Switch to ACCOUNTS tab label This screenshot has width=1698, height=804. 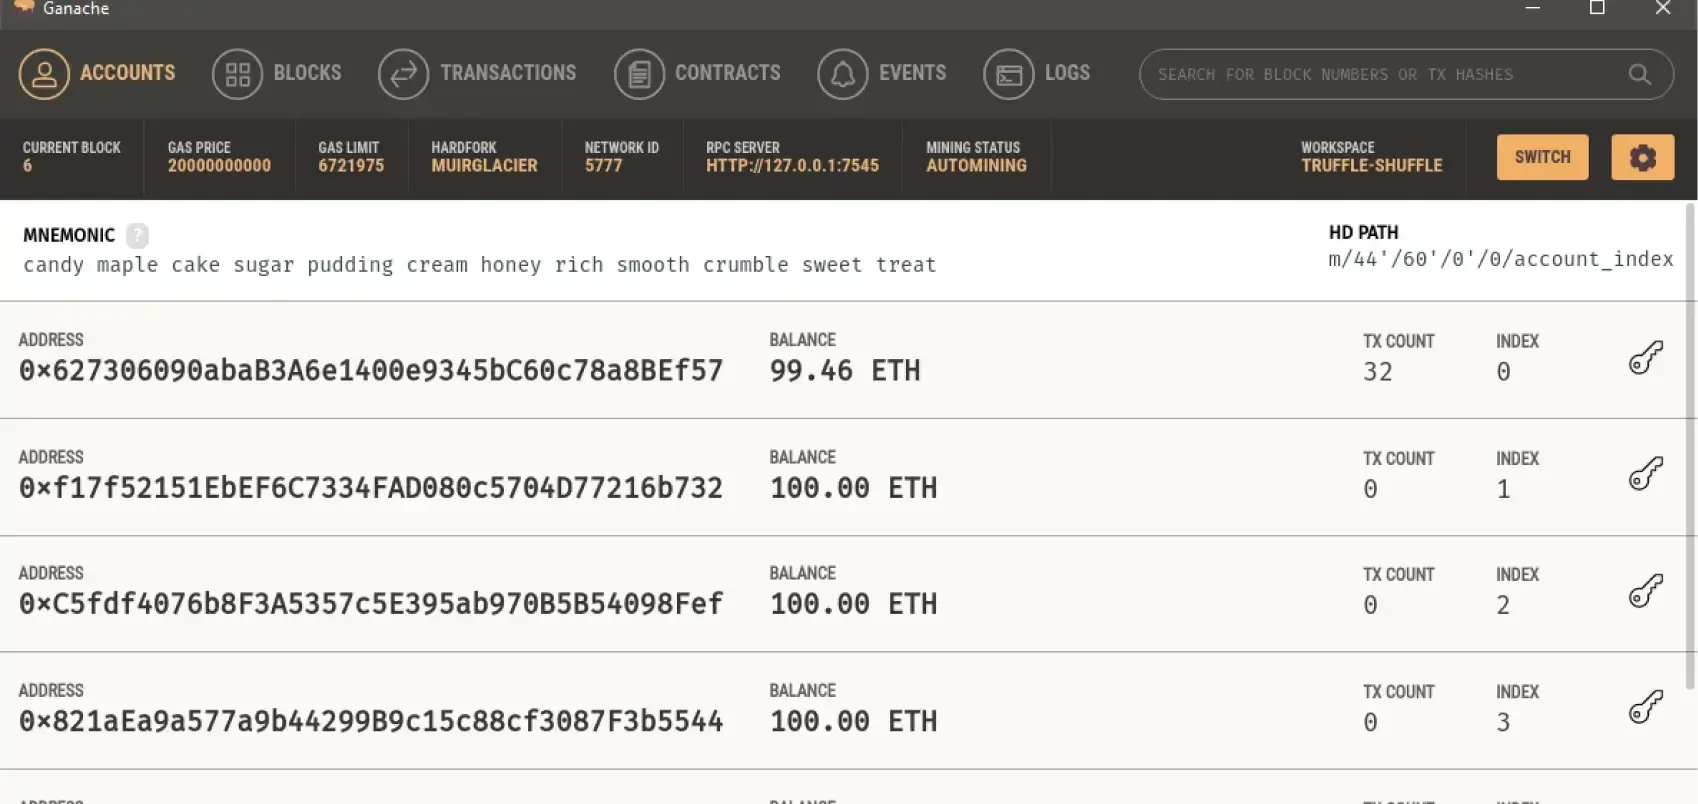point(127,73)
